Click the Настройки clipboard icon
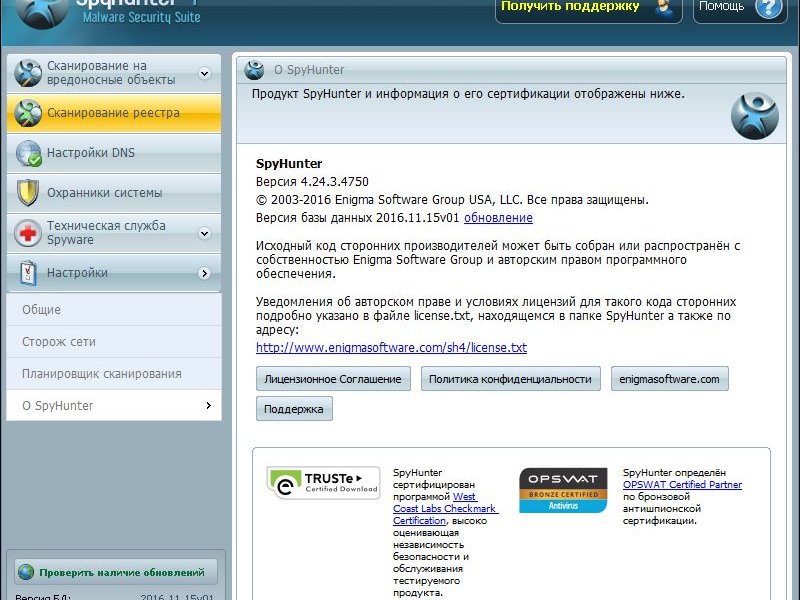800x600 pixels. (x=28, y=272)
